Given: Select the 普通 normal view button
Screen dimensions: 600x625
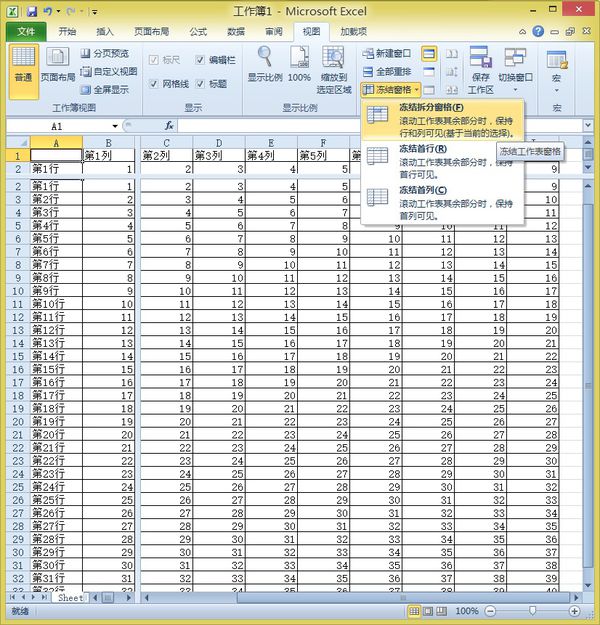Looking at the screenshot, I should coord(24,72).
